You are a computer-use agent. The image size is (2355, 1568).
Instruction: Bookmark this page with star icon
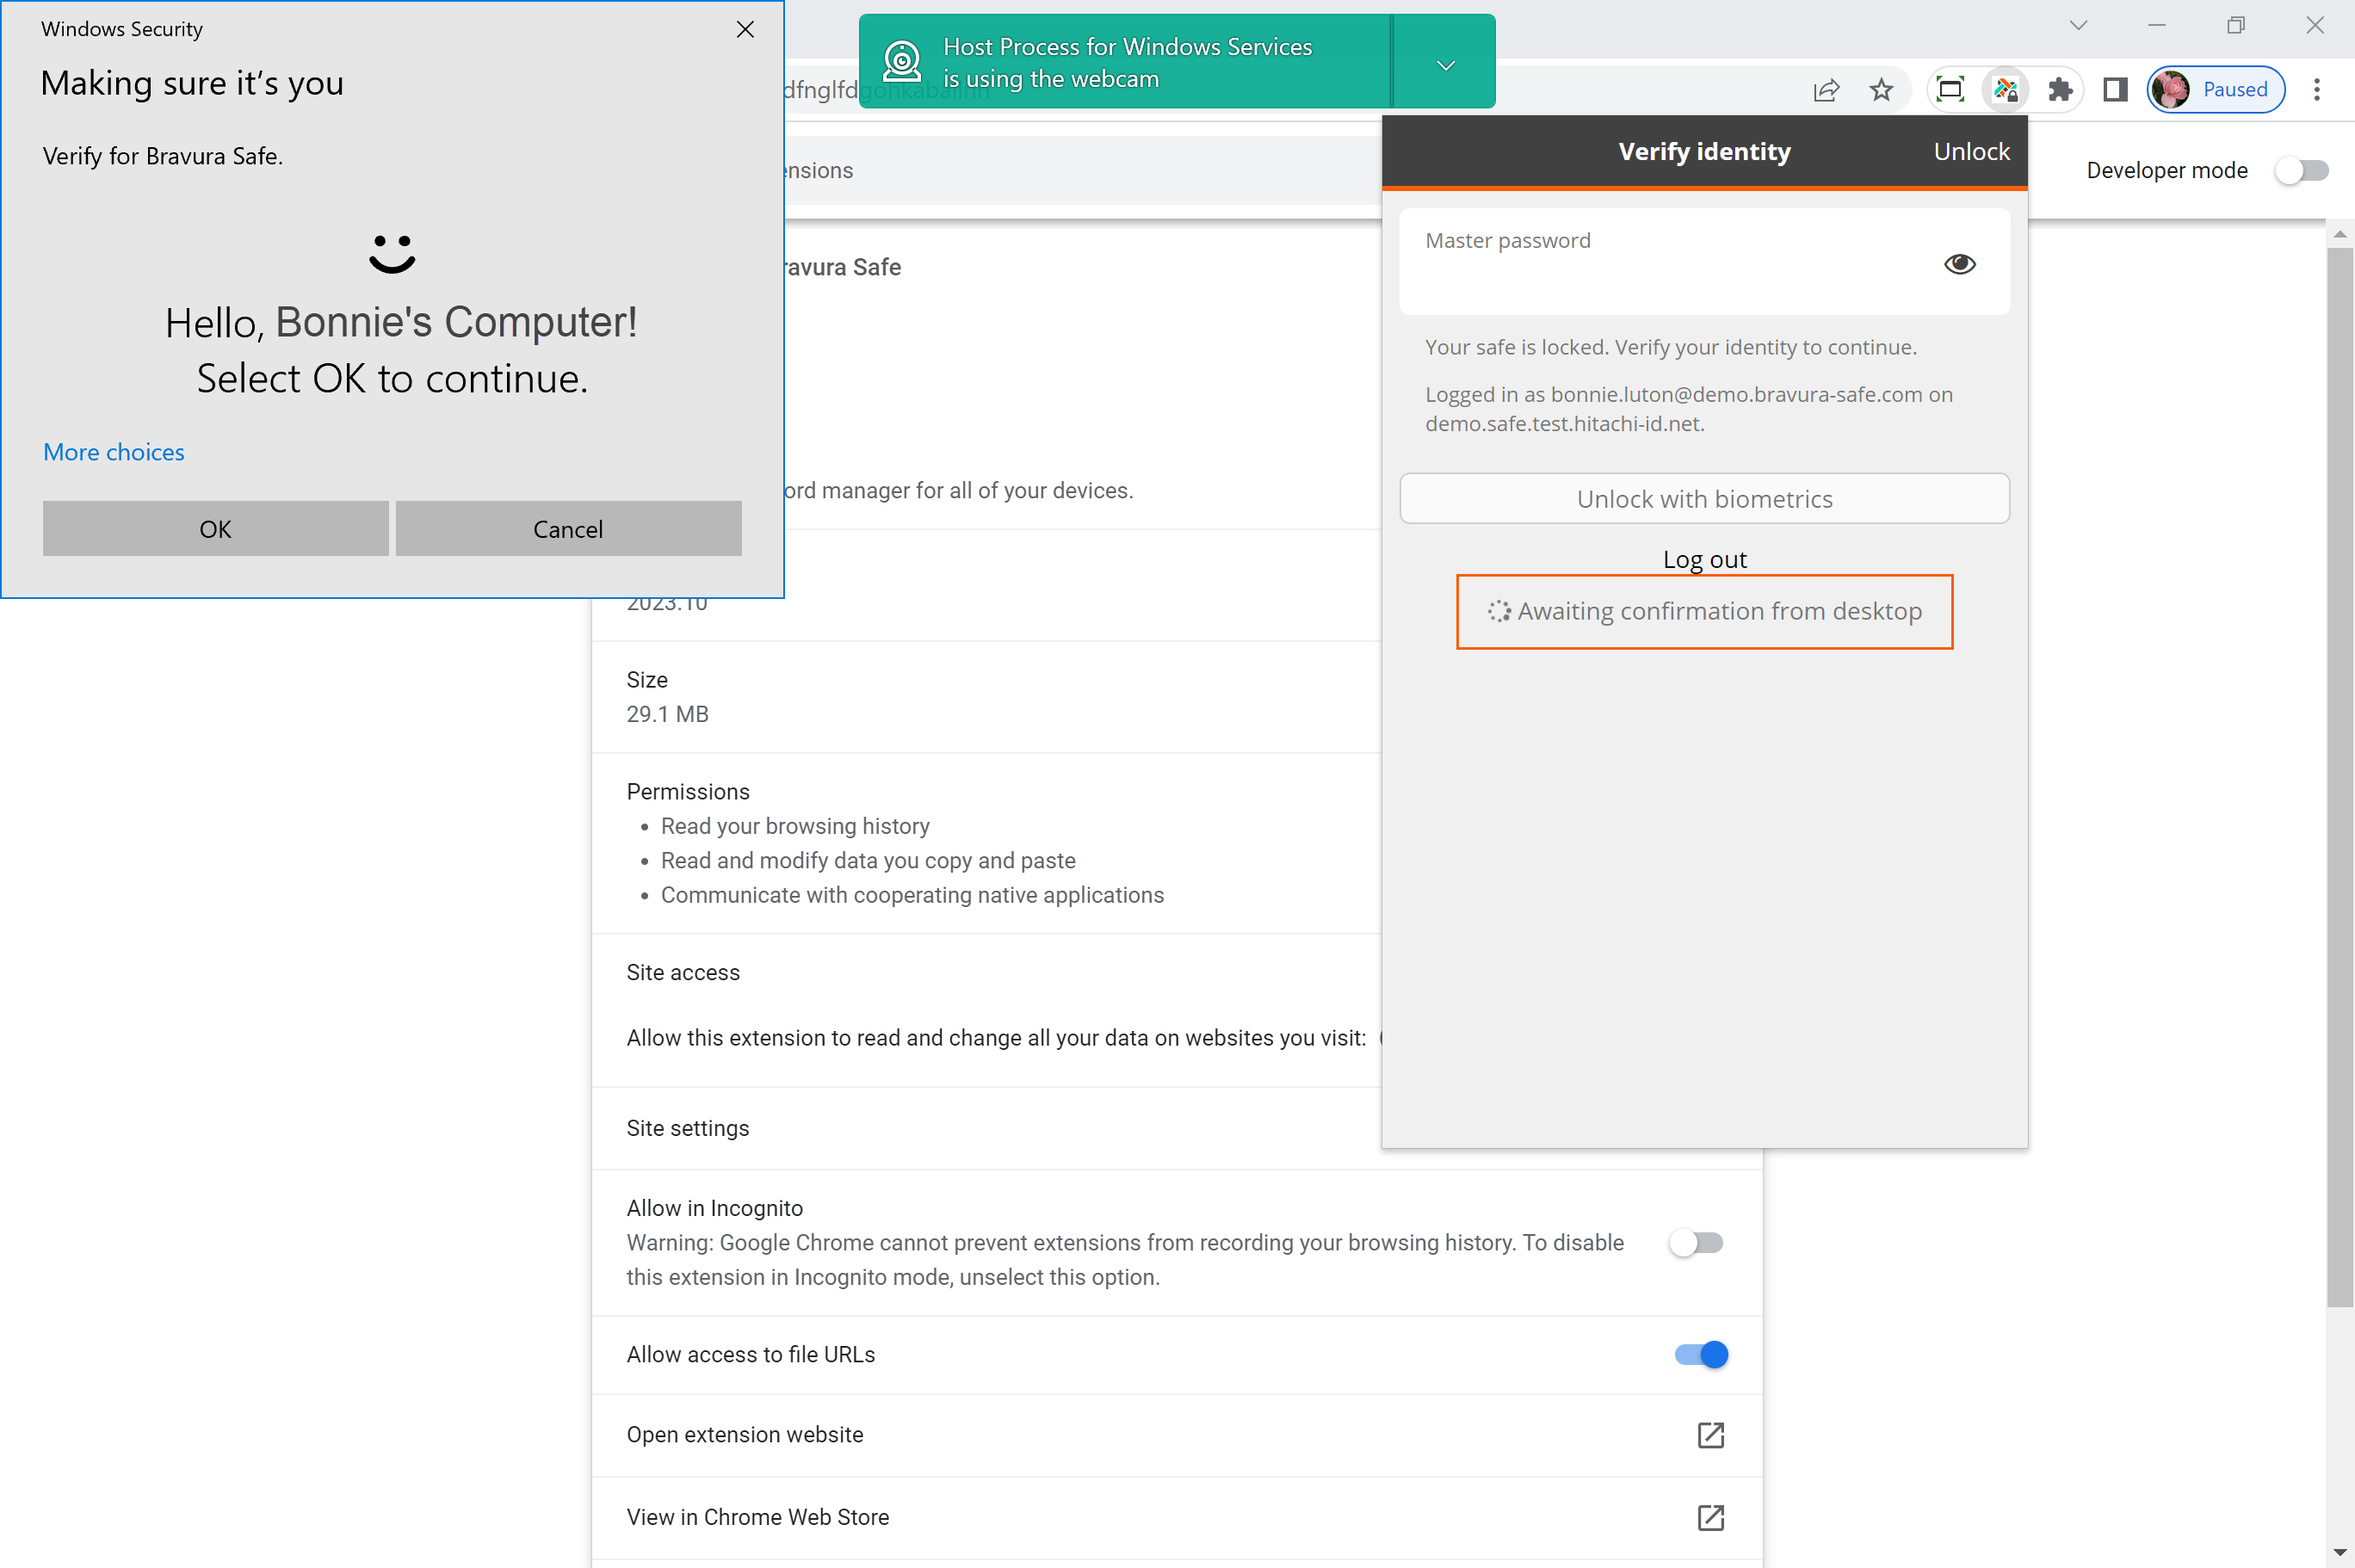coord(1881,90)
